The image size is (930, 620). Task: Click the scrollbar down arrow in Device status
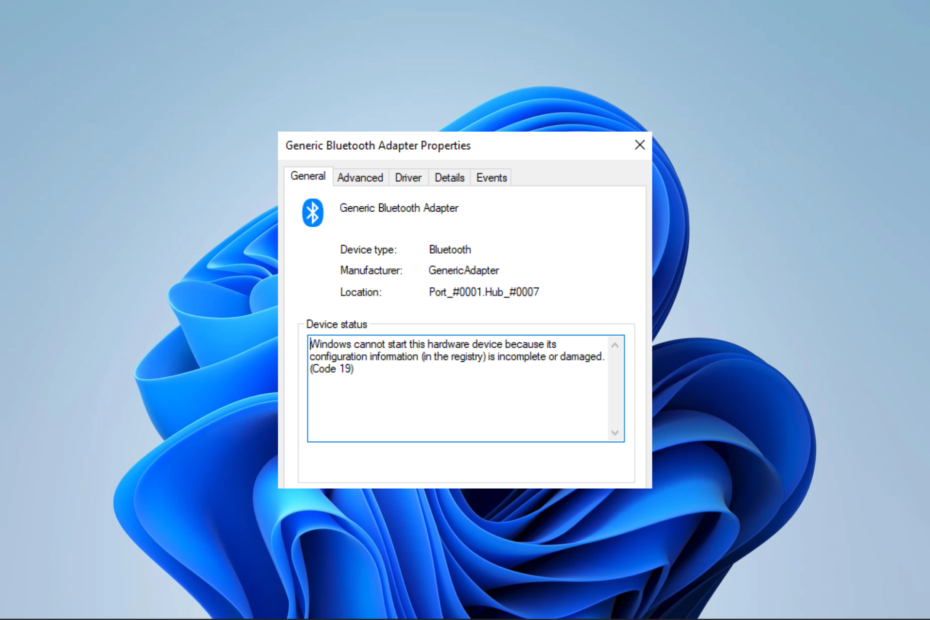pyautogui.click(x=615, y=432)
